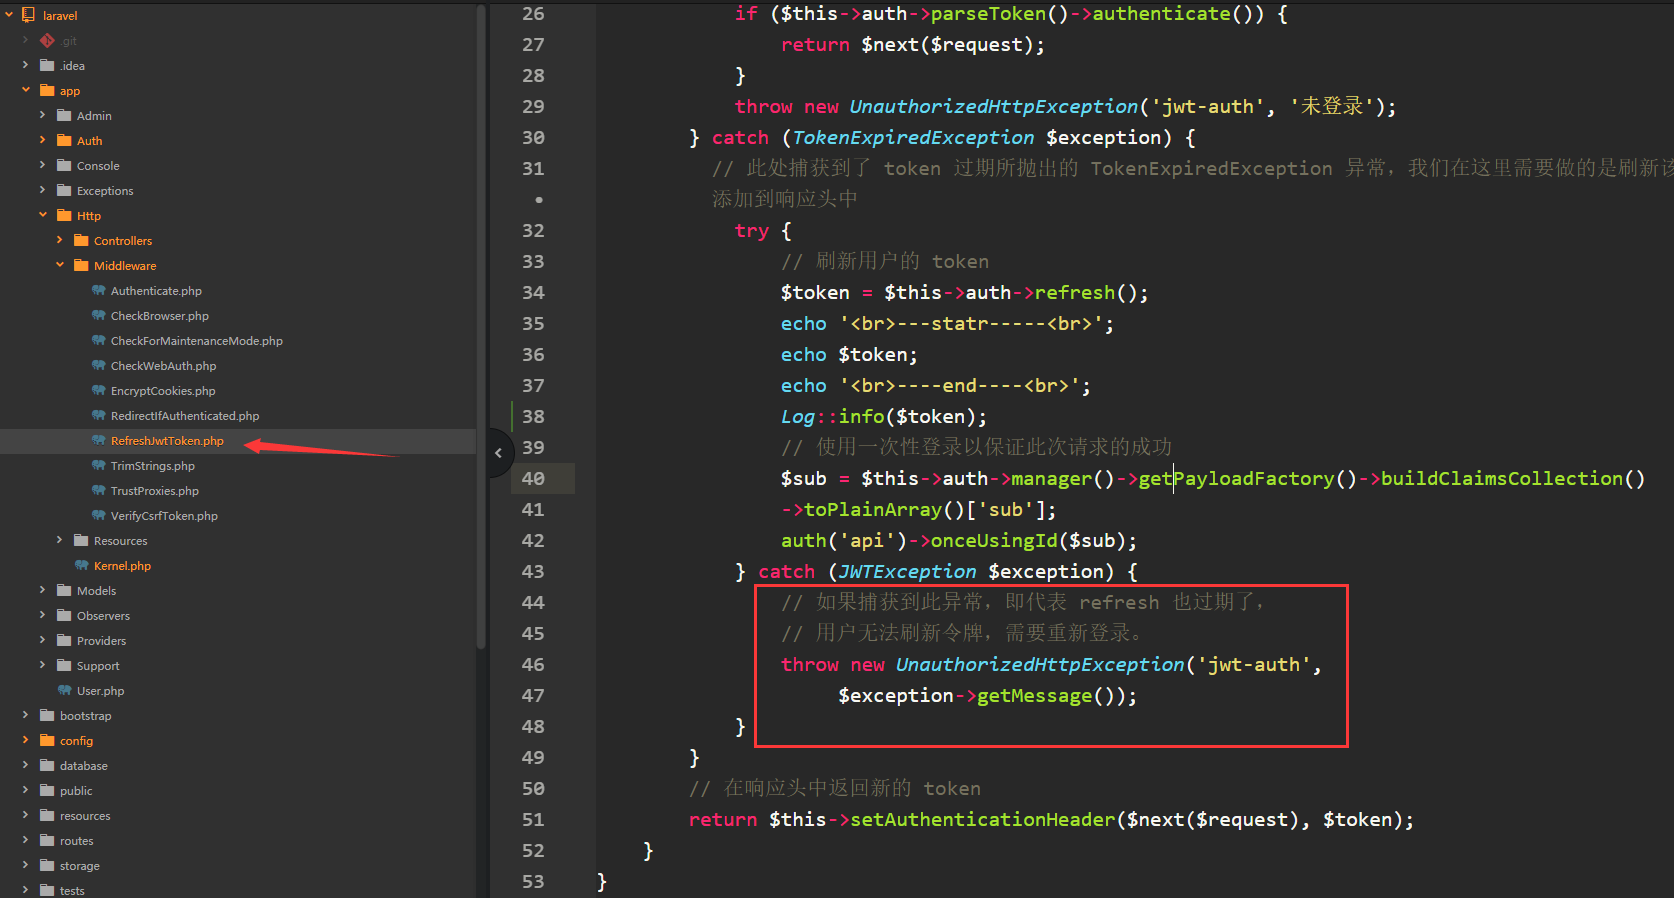1674x898 pixels.
Task: Click TrimStrings.php file icon
Action: coord(98,465)
